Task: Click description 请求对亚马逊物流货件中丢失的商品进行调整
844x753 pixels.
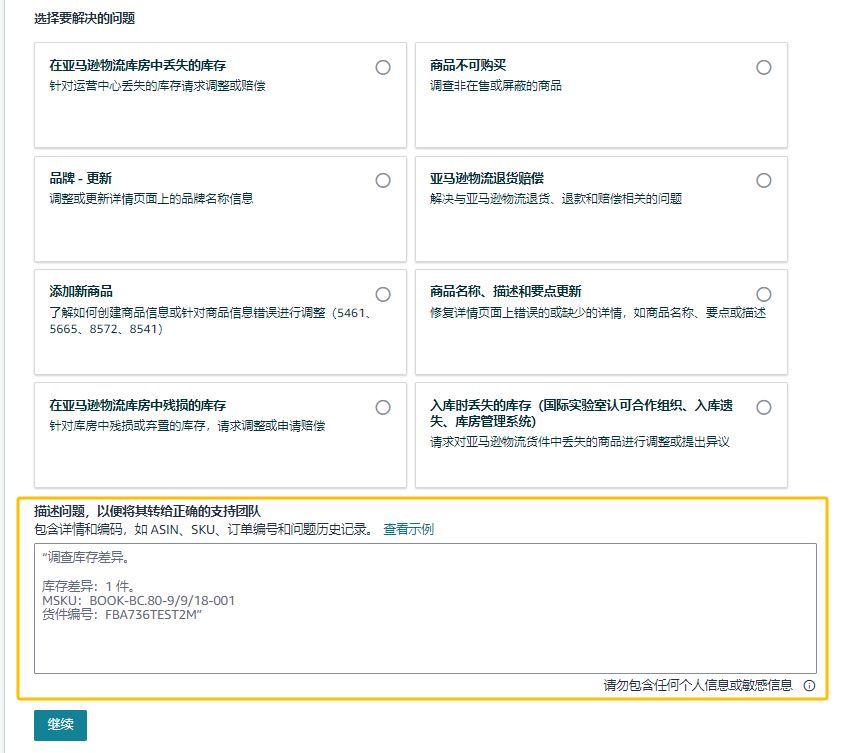Action: pos(580,442)
